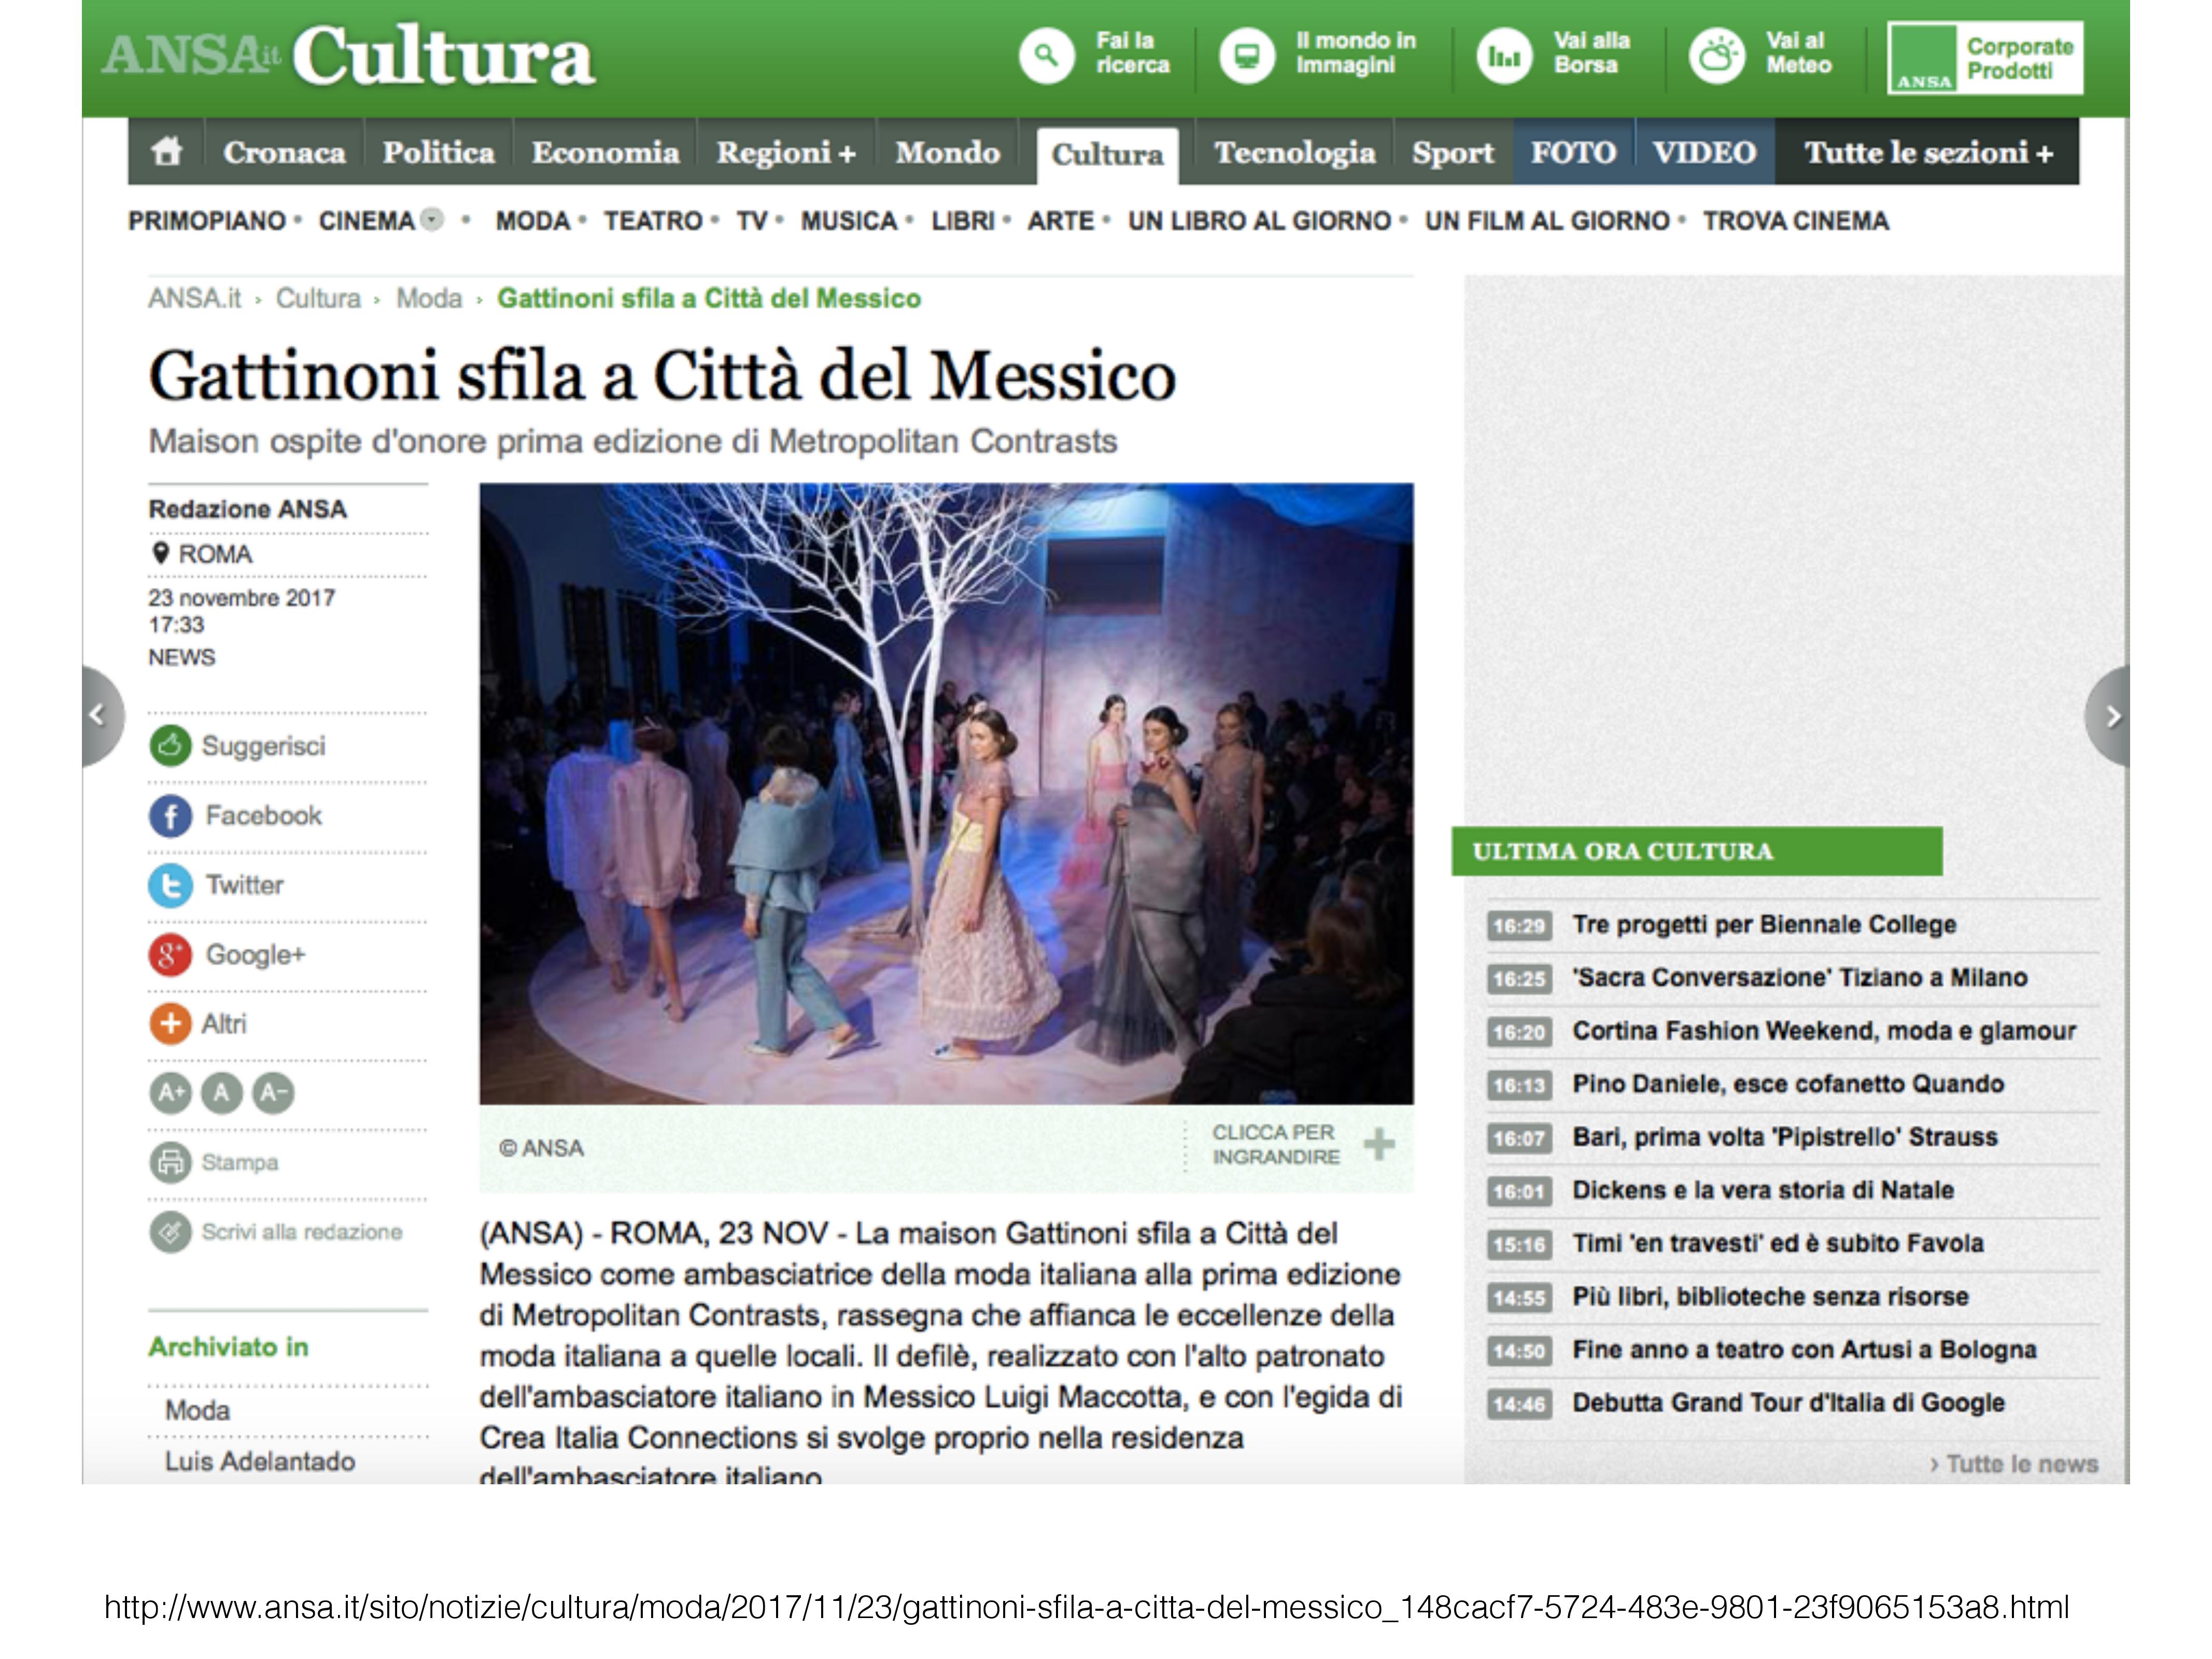Open 'Sacra Conversazione' Tiziano a Milano
The image size is (2212, 1659).
[1800, 977]
